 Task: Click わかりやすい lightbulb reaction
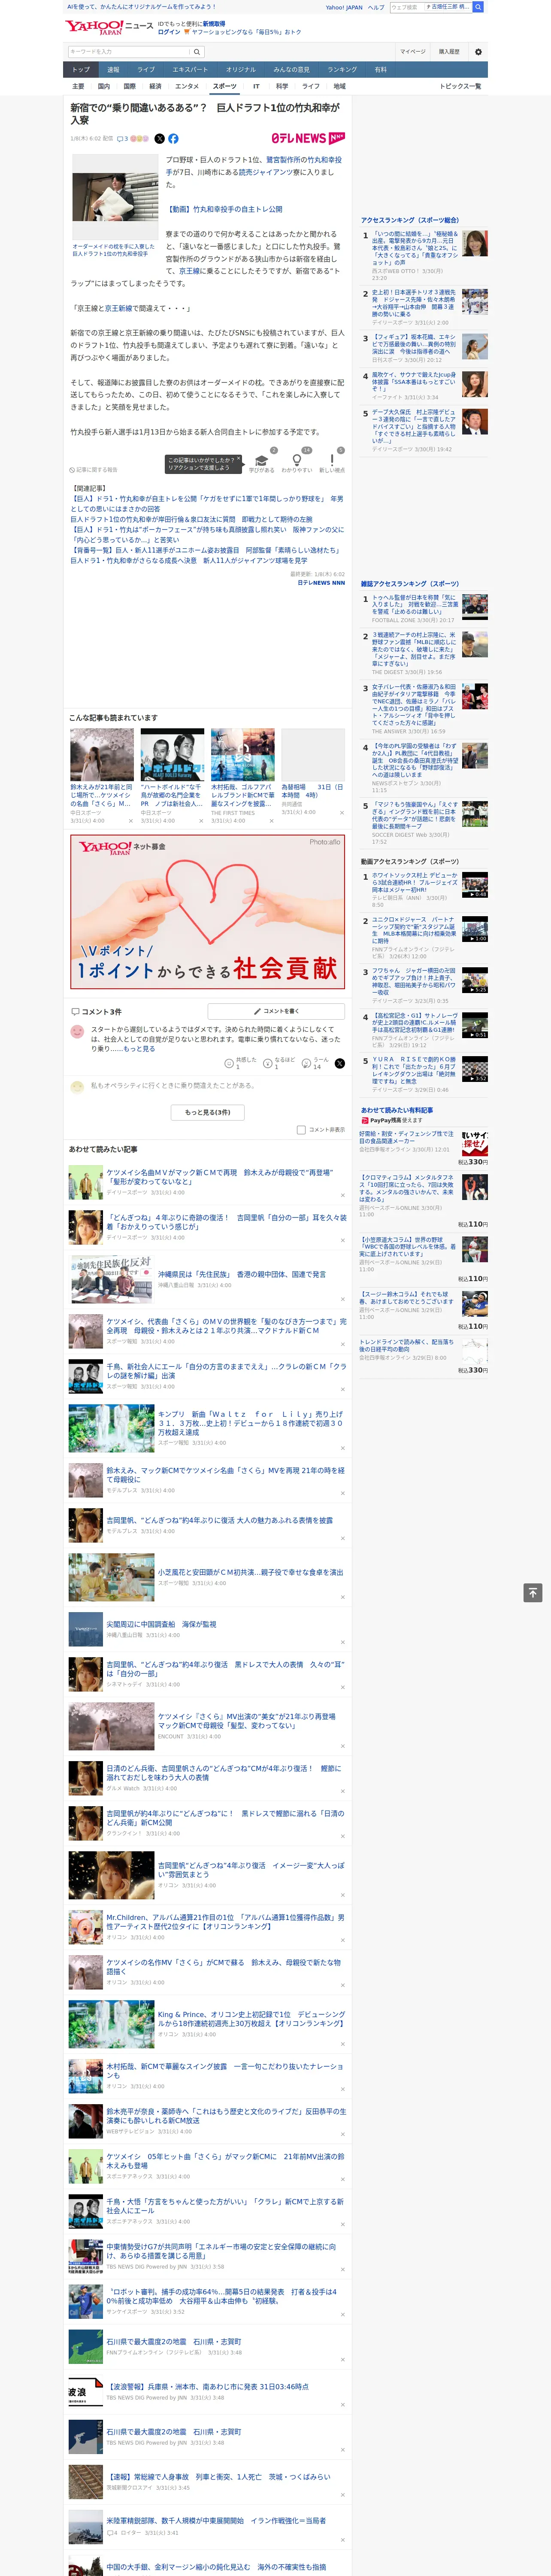(296, 463)
